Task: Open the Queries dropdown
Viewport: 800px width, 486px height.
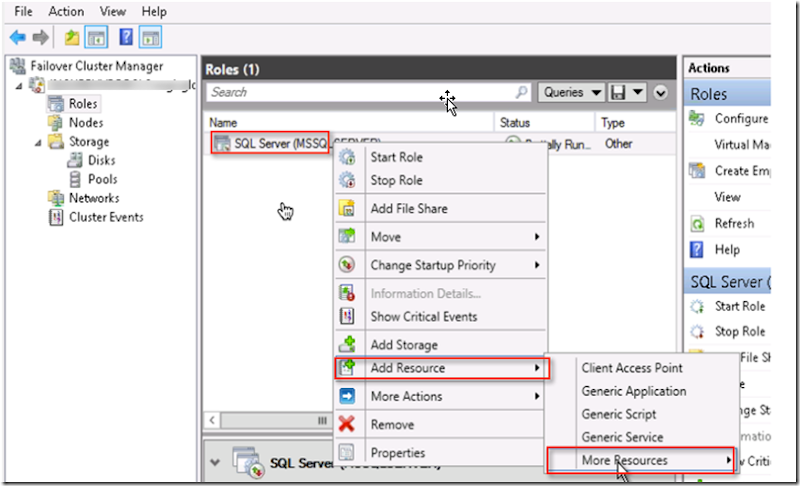Action: coord(571,92)
